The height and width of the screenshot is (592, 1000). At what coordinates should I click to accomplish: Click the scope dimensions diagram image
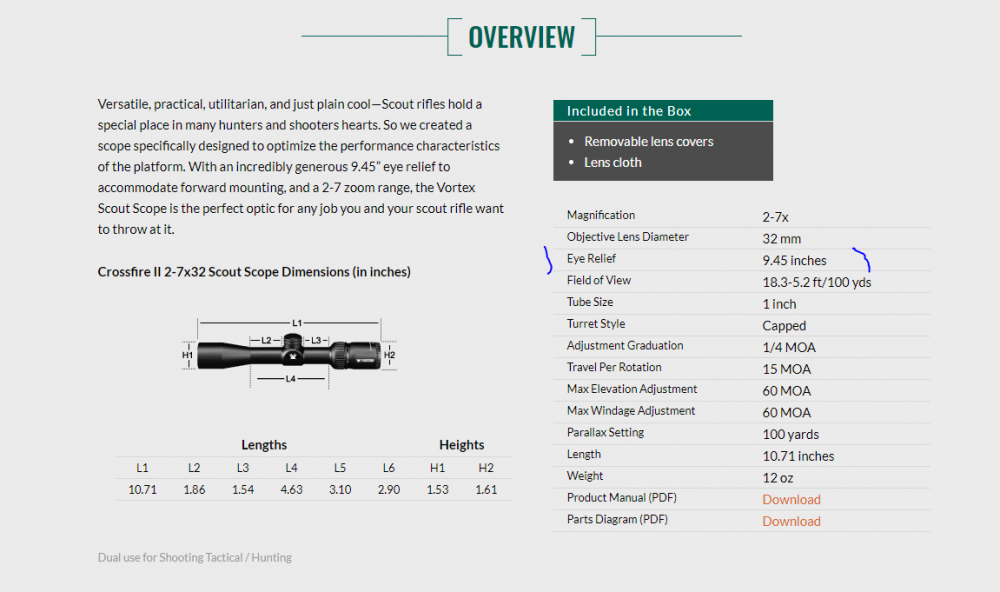(290, 354)
